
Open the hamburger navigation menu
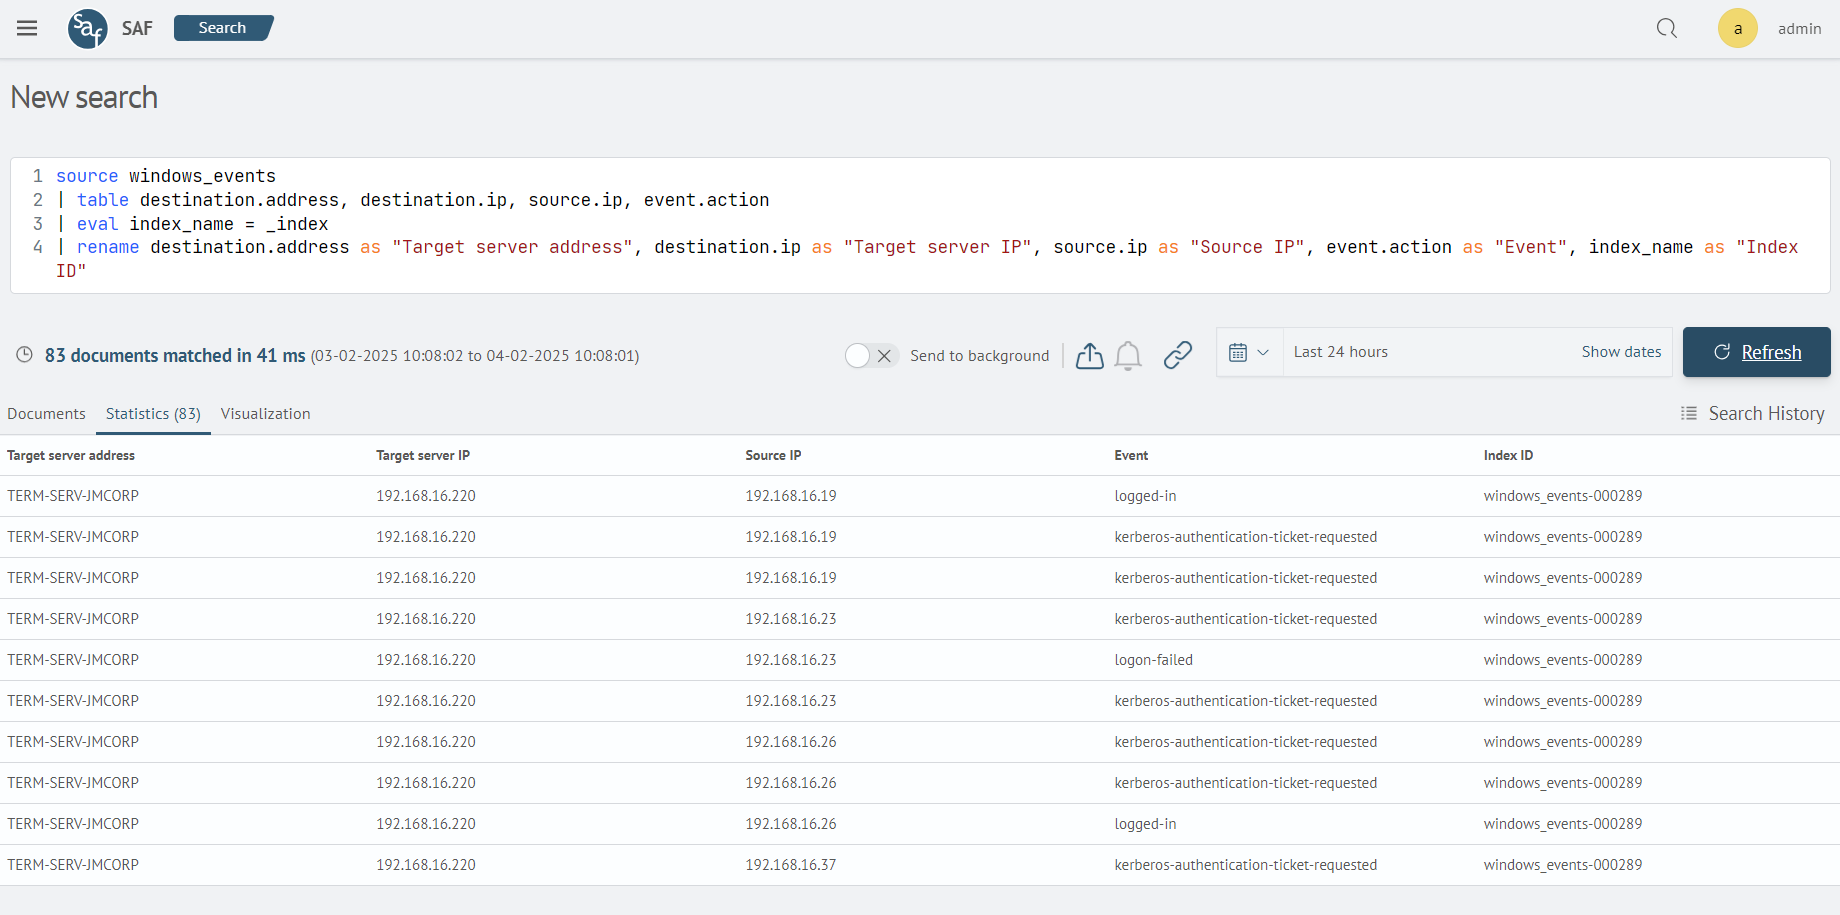point(27,28)
